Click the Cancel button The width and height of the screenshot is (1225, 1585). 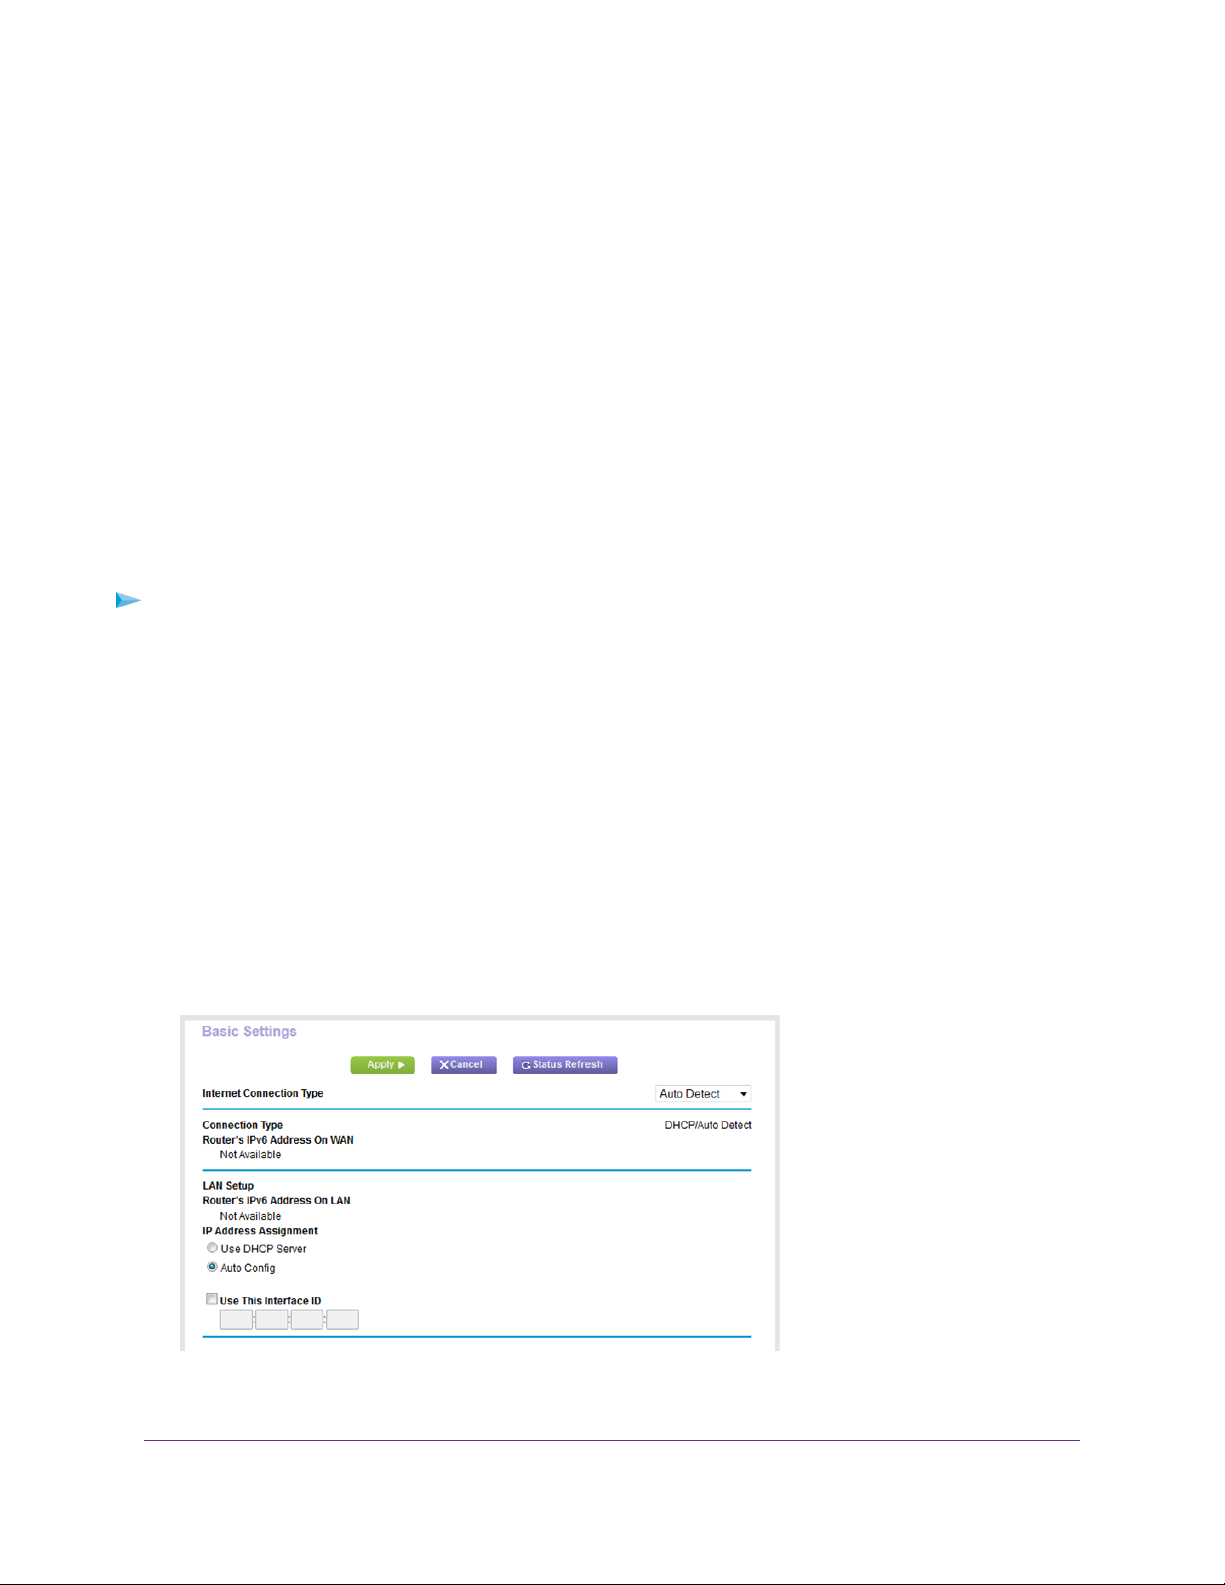463,1065
